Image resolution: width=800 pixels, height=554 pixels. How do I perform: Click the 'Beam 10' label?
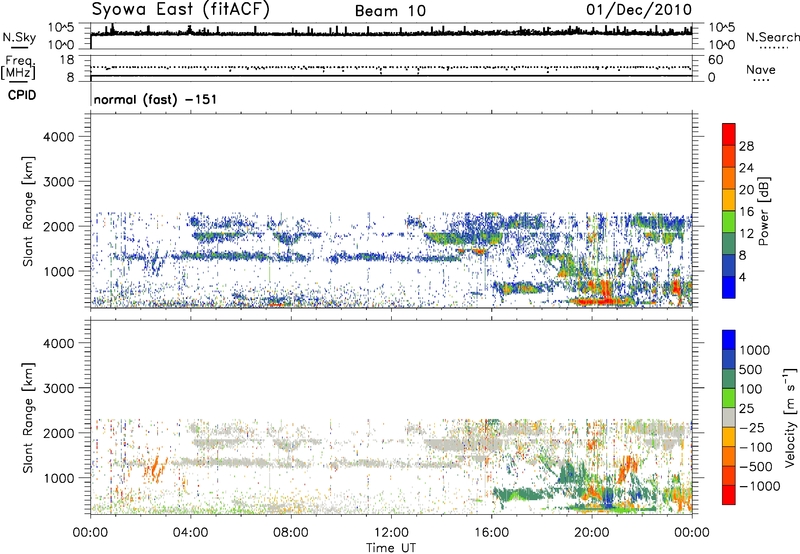(390, 11)
